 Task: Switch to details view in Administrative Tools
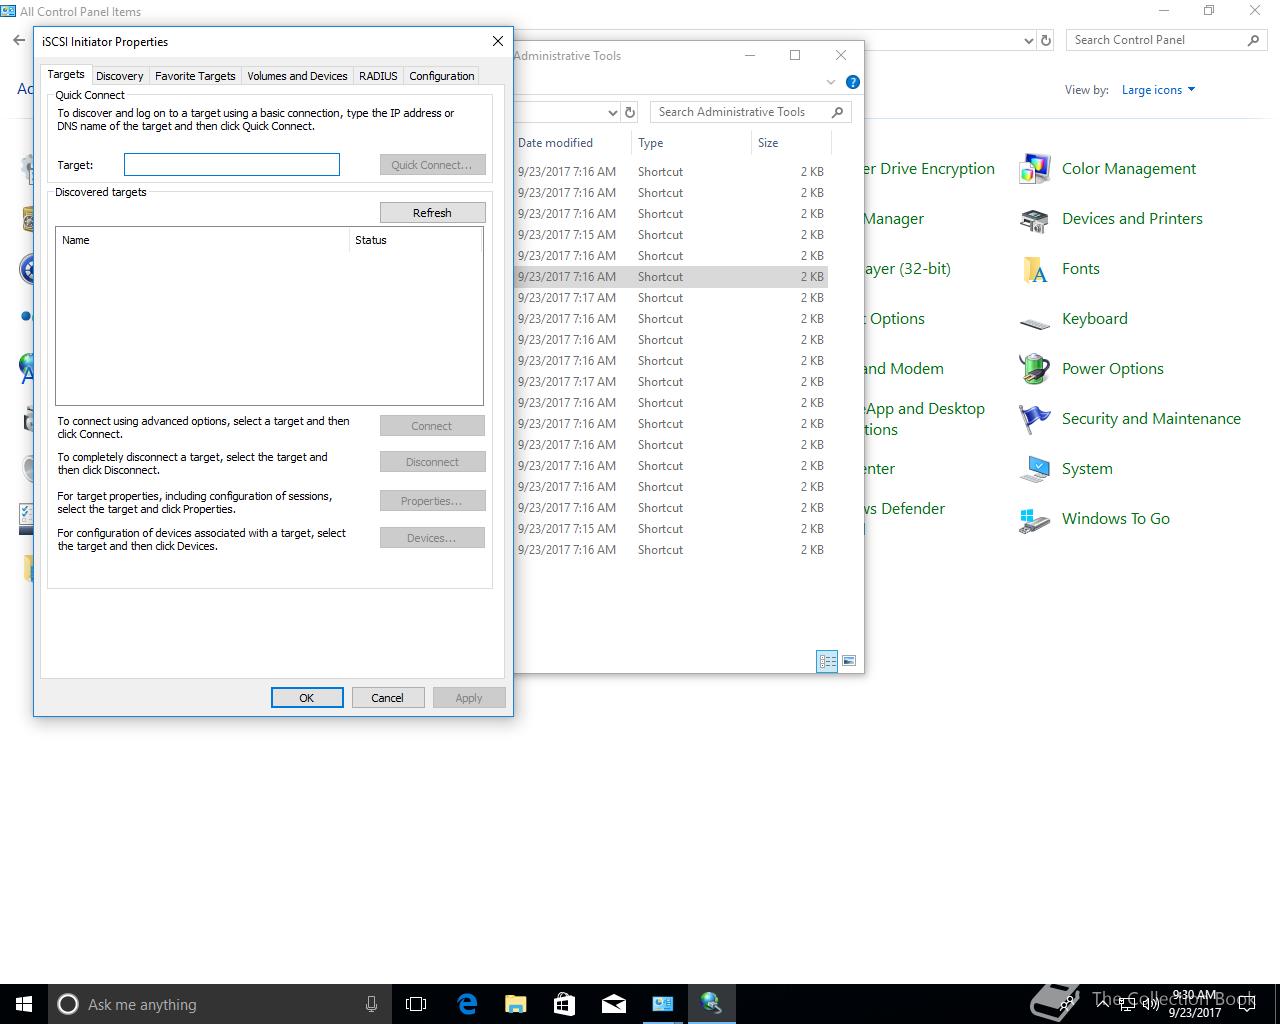pyautogui.click(x=827, y=661)
